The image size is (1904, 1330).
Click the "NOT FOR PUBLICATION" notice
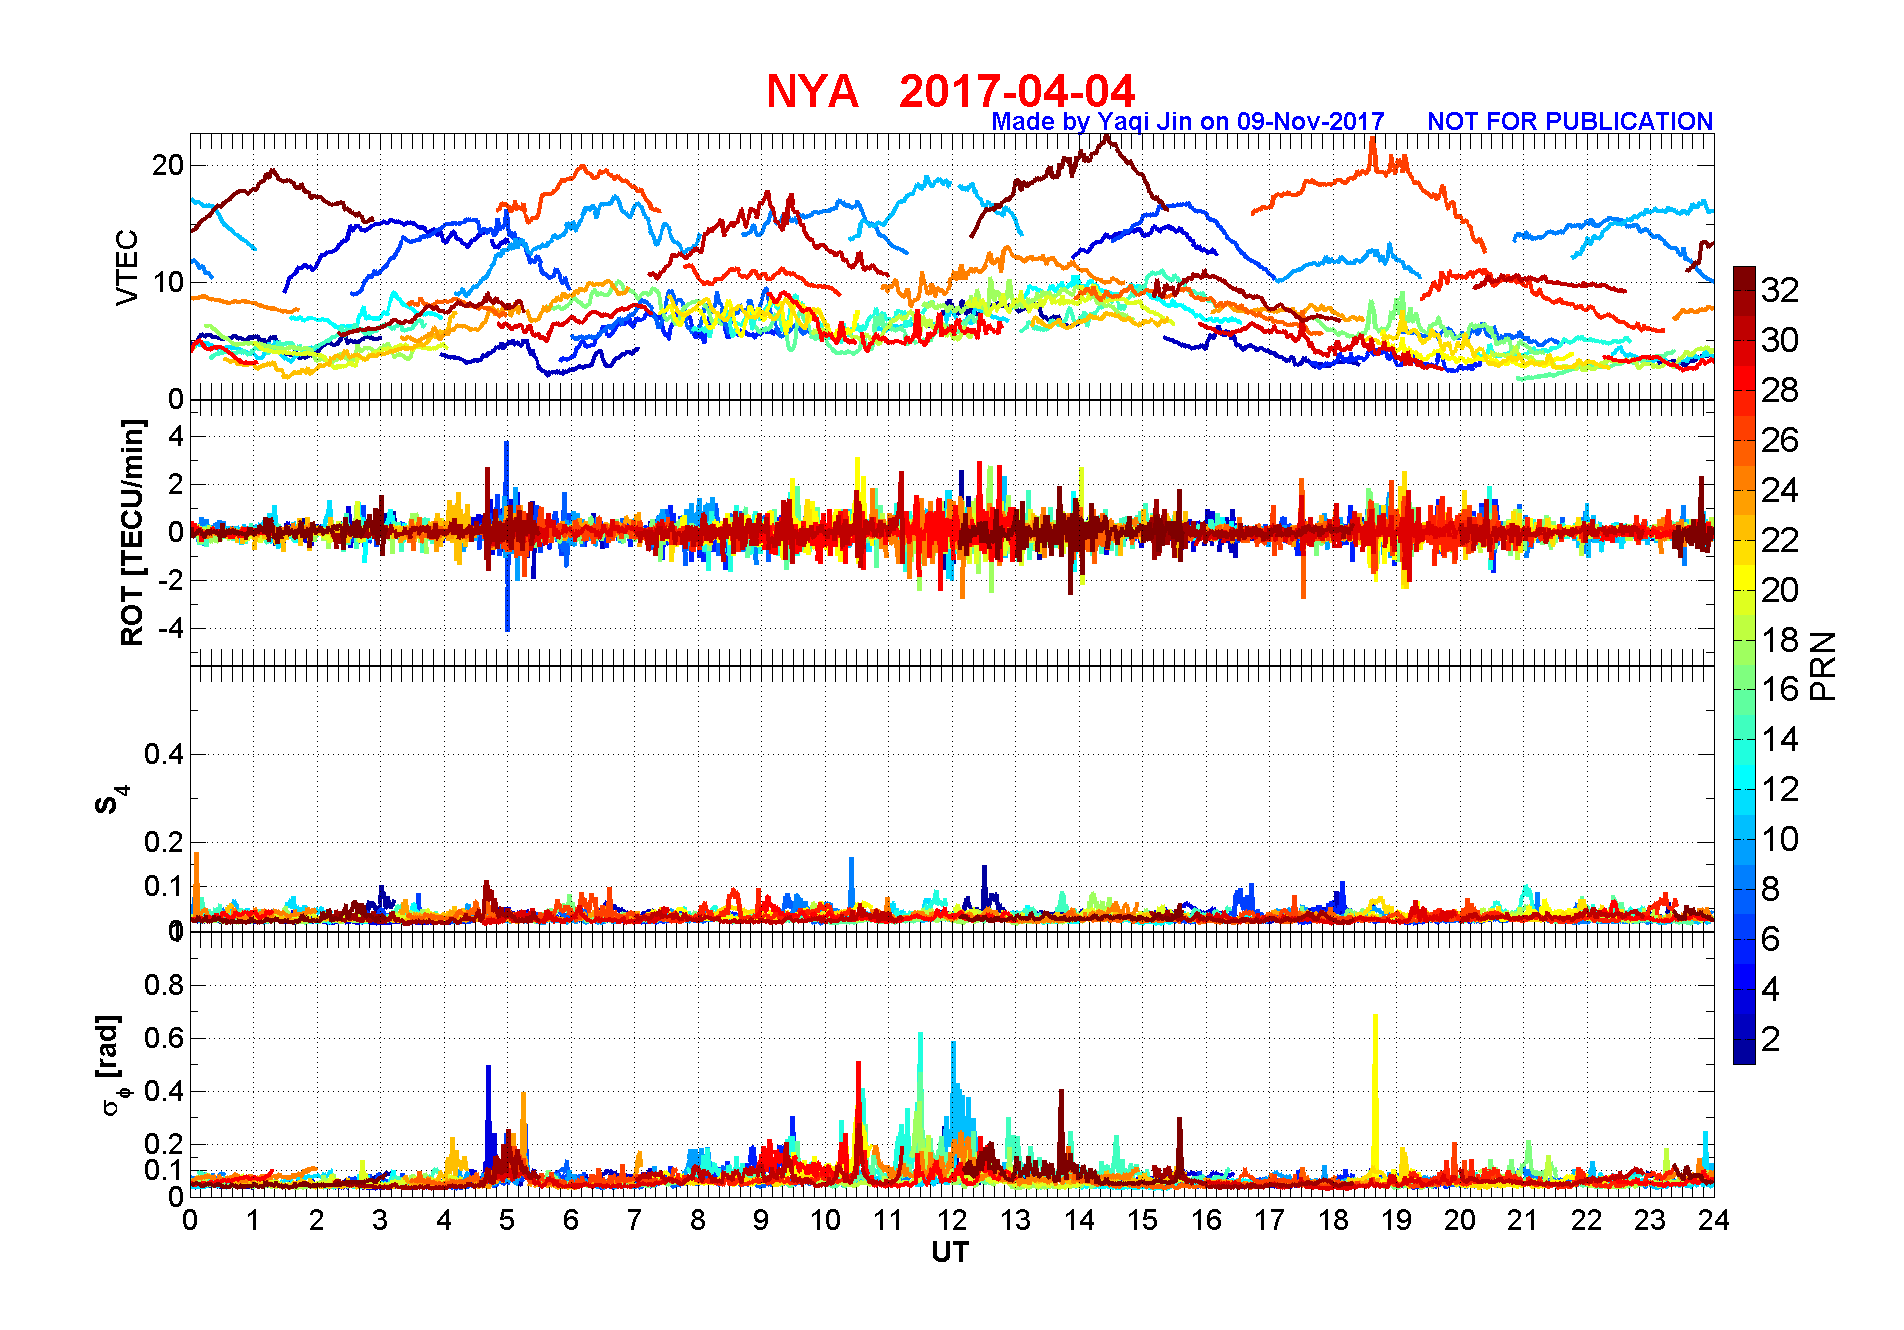click(x=1570, y=122)
